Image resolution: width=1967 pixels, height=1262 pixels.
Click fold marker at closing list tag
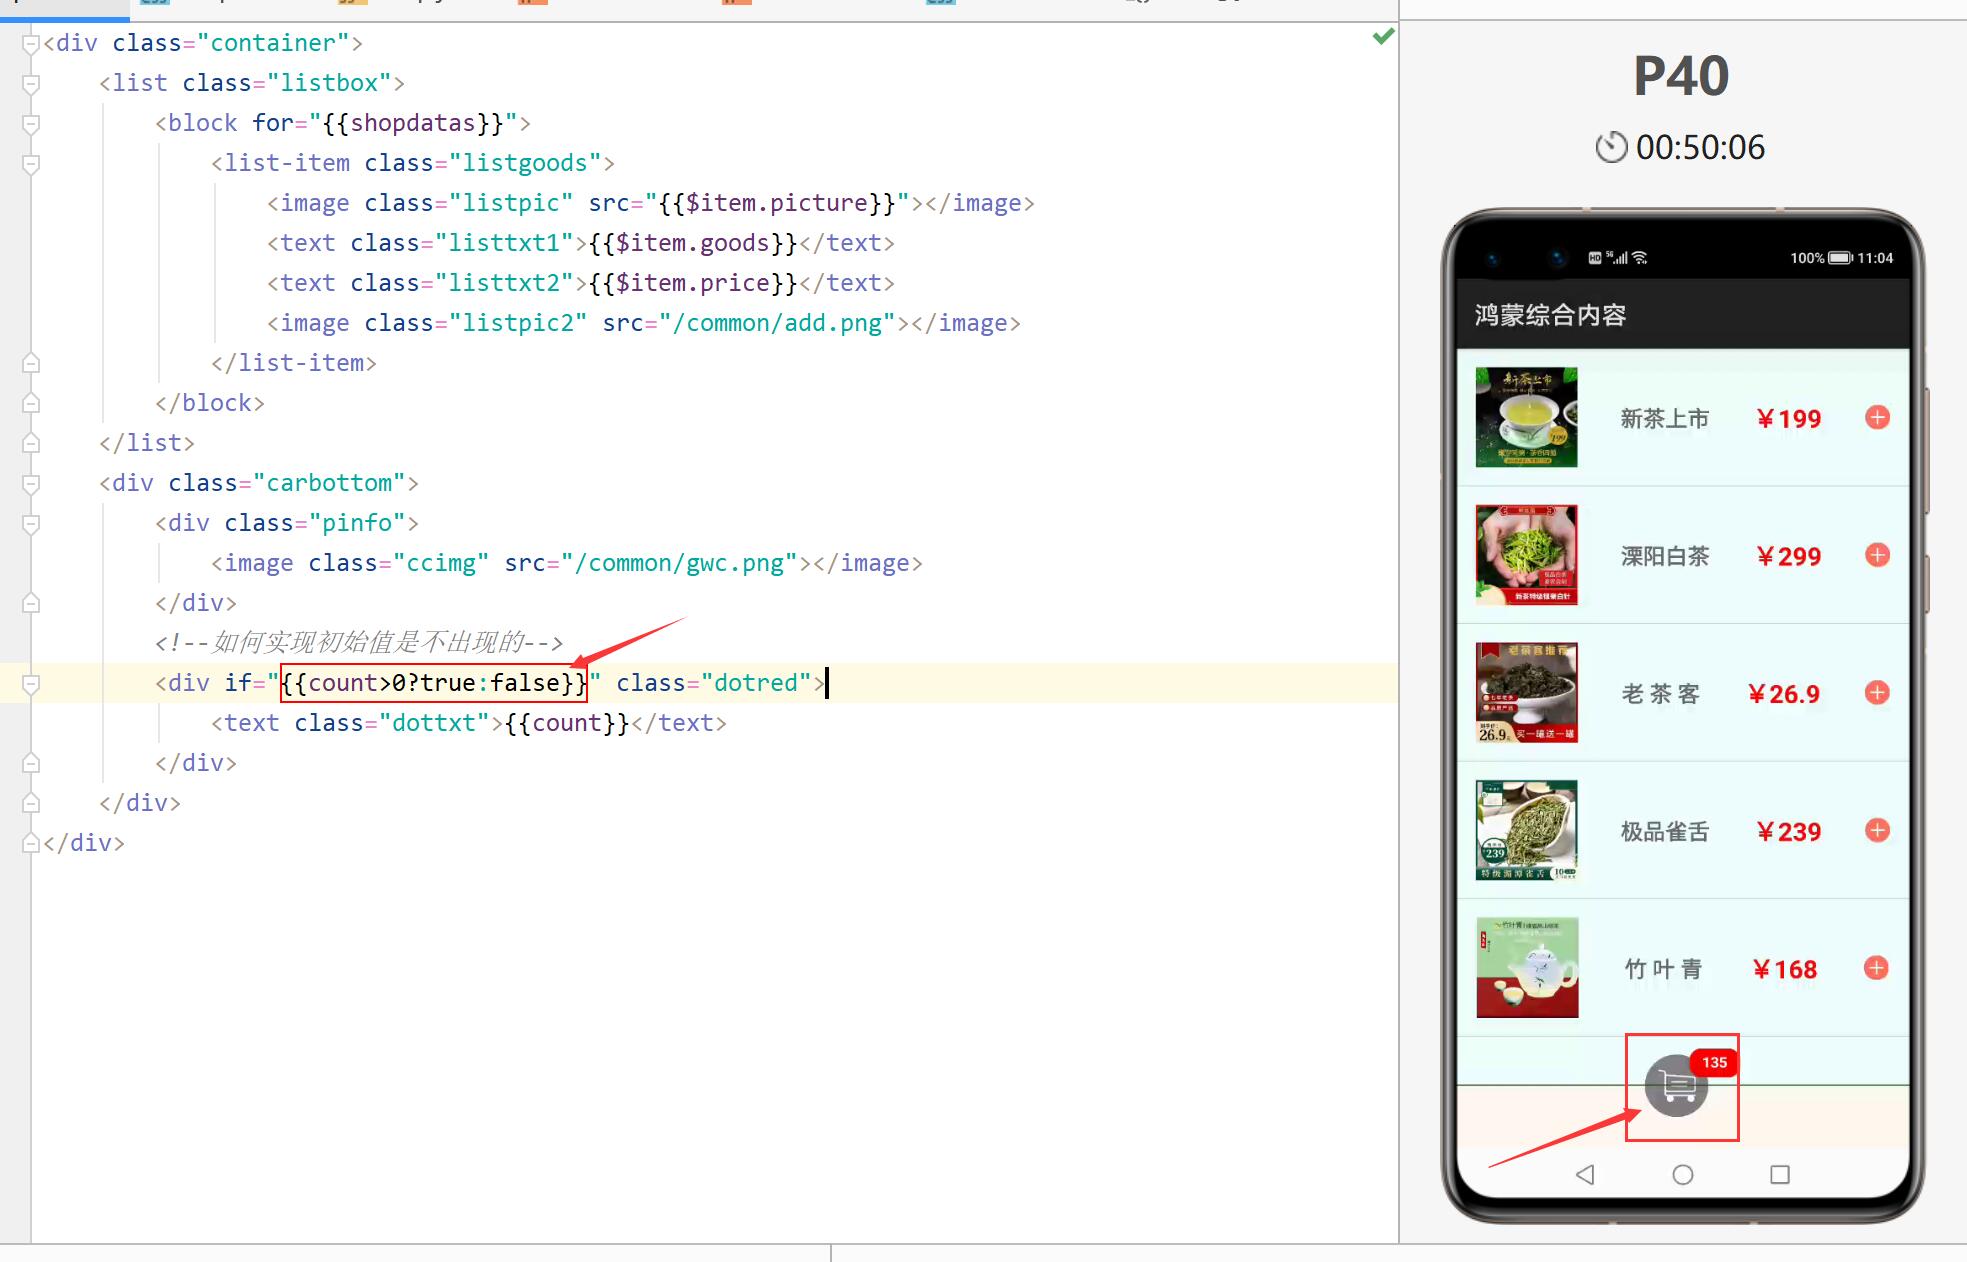pos(31,443)
